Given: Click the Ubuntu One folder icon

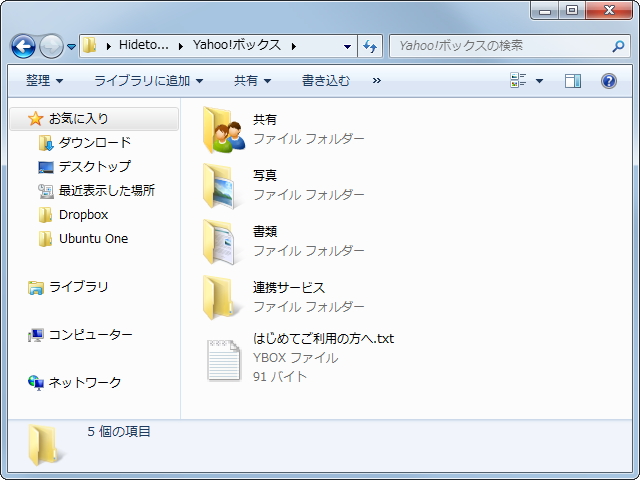Looking at the screenshot, I should pos(45,239).
